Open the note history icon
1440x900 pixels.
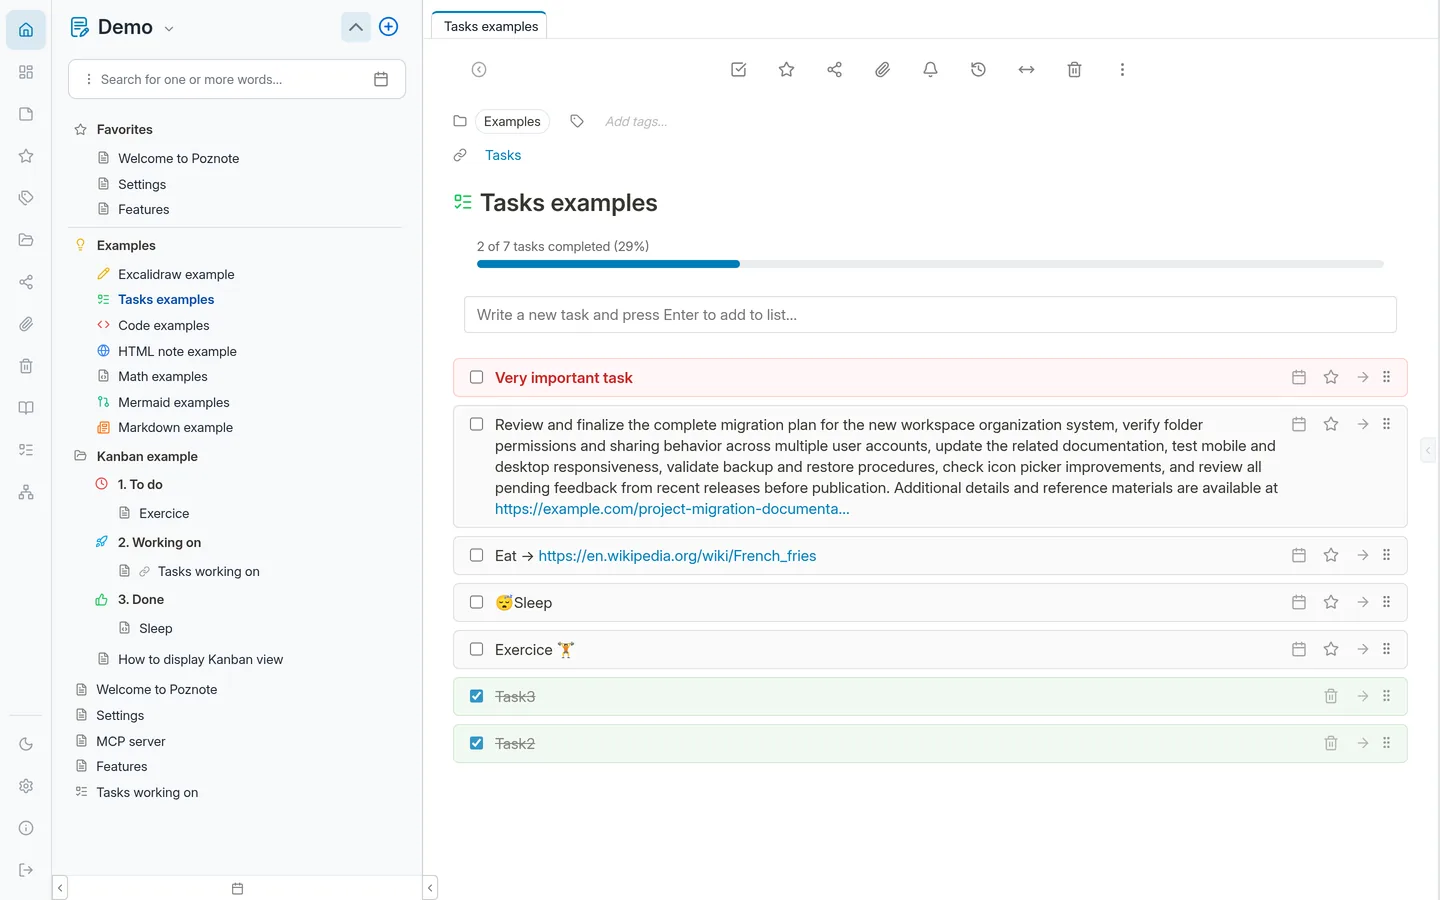(x=979, y=69)
